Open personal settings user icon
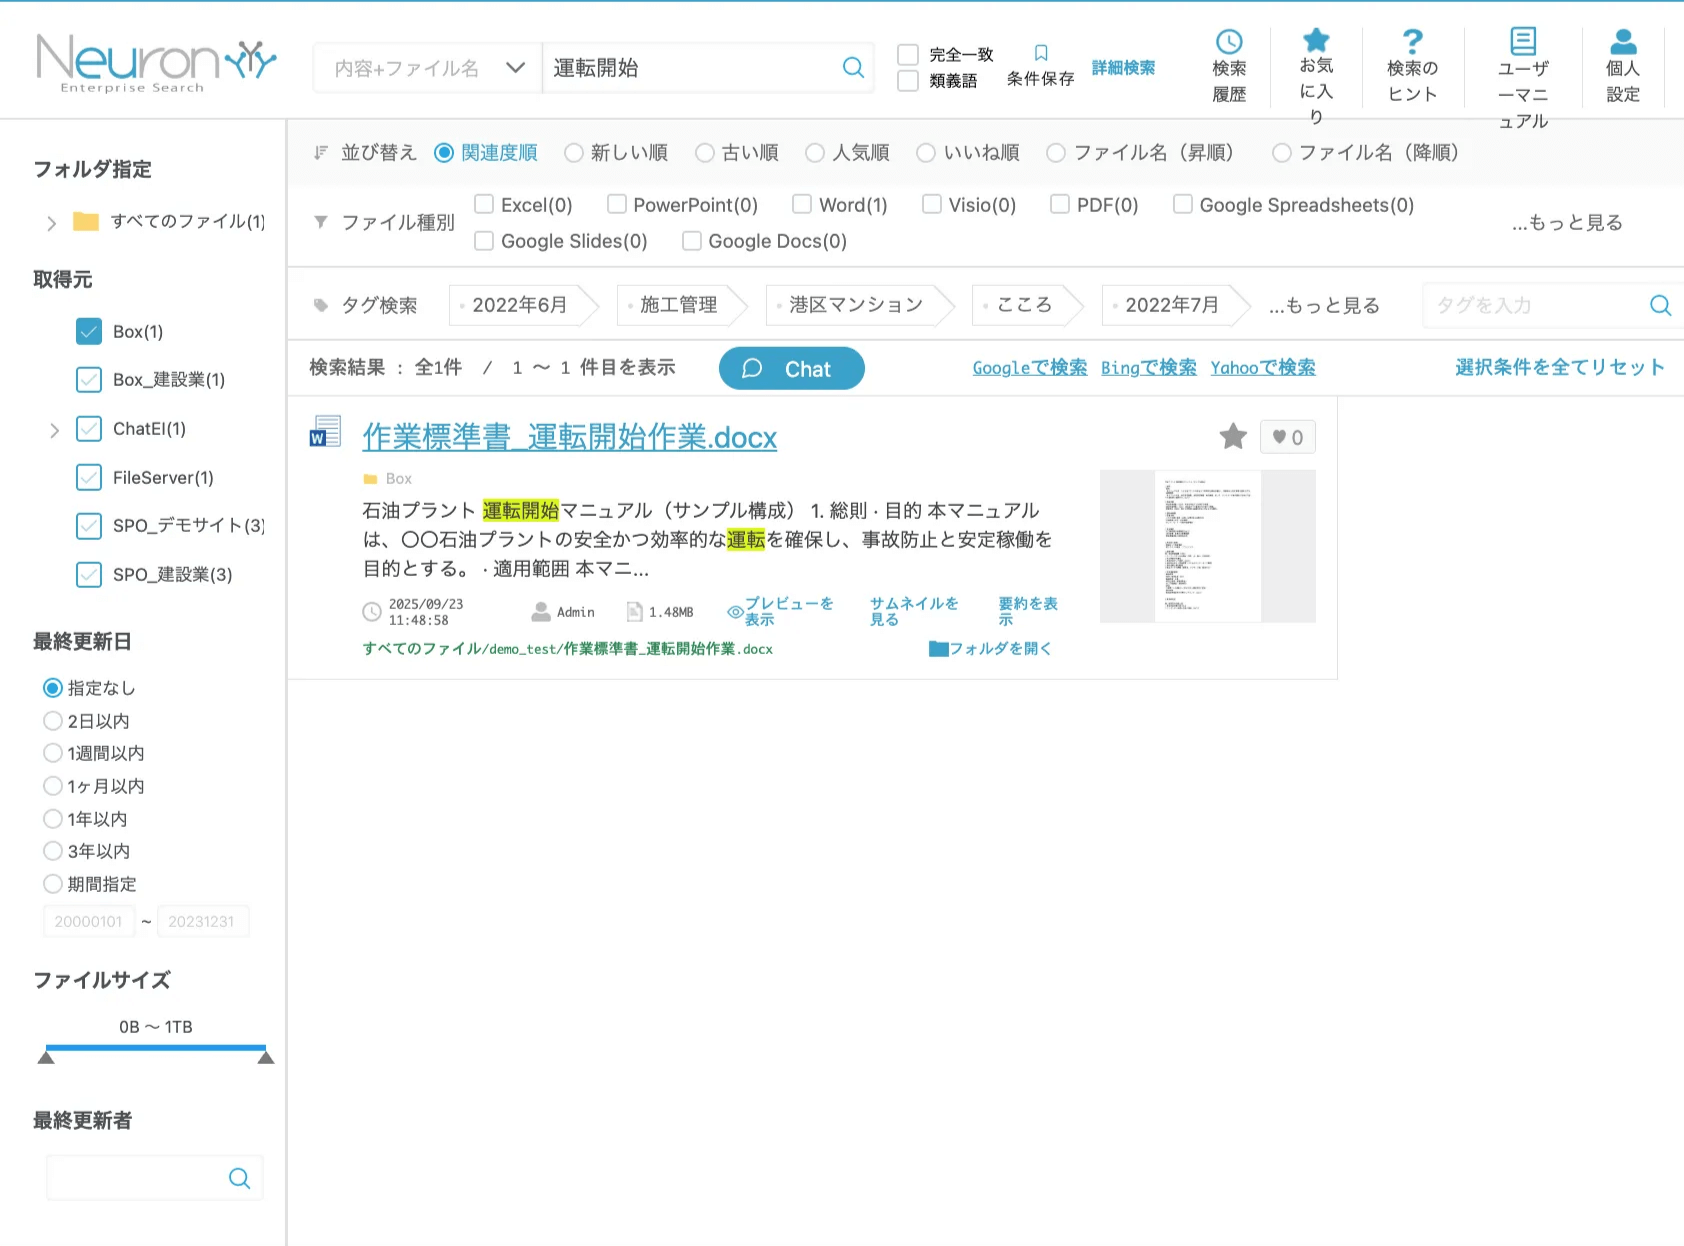Screen dimensions: 1684x1246 coord(1623,42)
